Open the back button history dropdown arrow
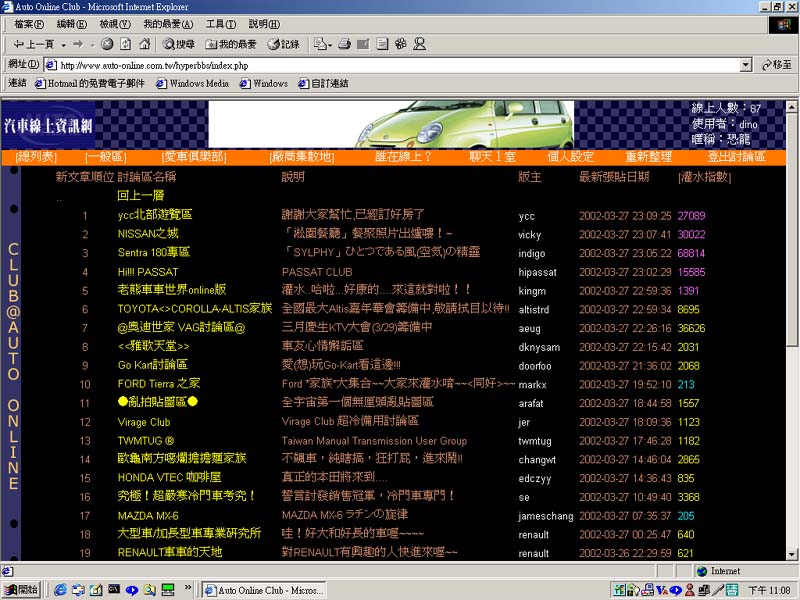The height and width of the screenshot is (600, 800). pos(64,44)
